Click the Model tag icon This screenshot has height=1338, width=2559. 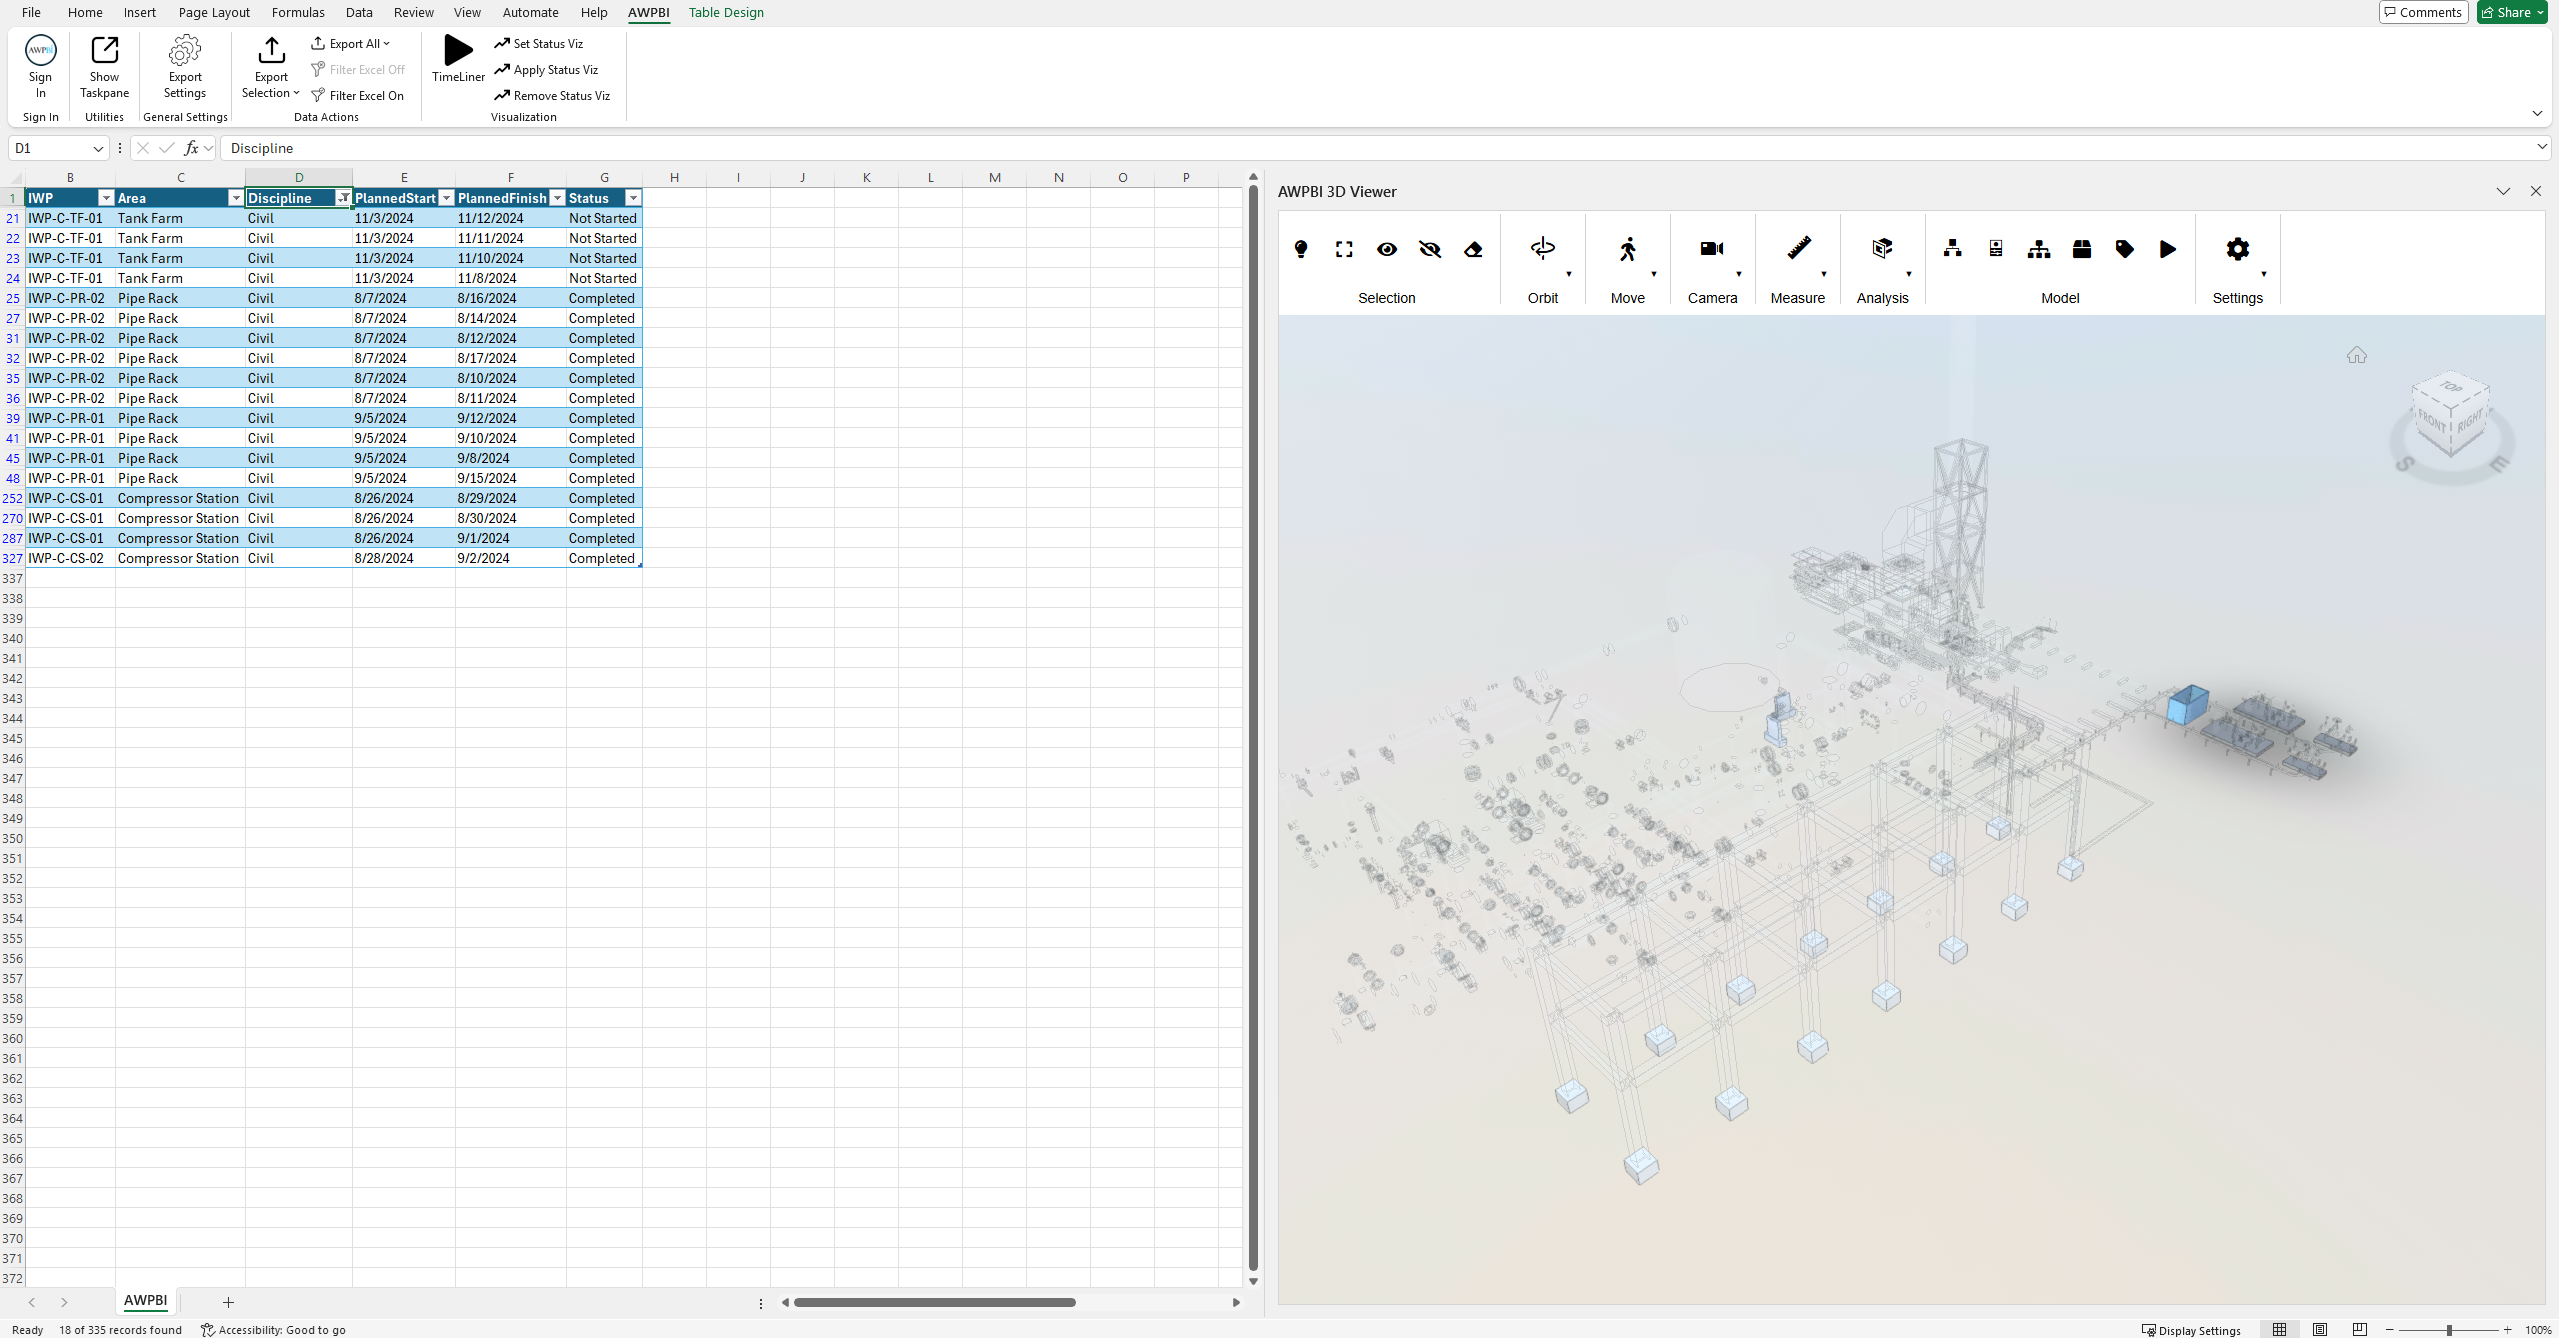(x=2125, y=249)
